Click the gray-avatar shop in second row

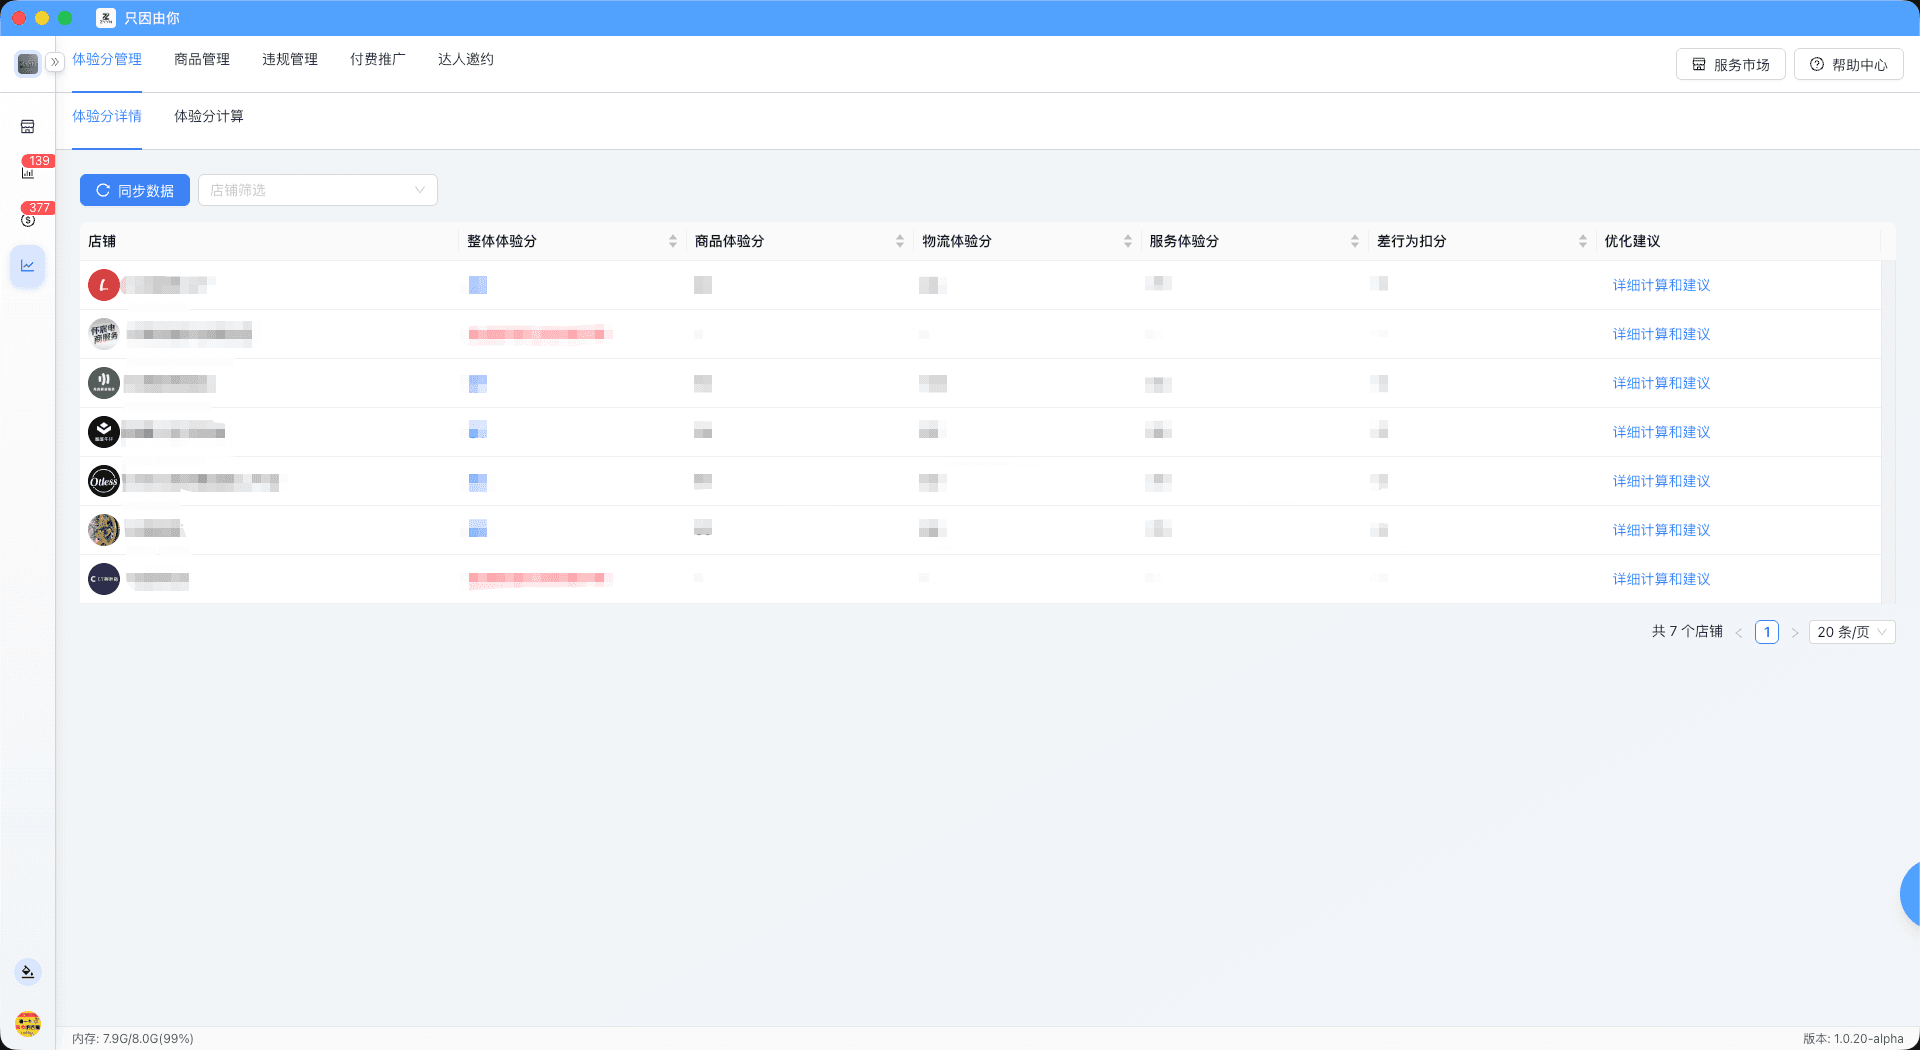click(104, 335)
